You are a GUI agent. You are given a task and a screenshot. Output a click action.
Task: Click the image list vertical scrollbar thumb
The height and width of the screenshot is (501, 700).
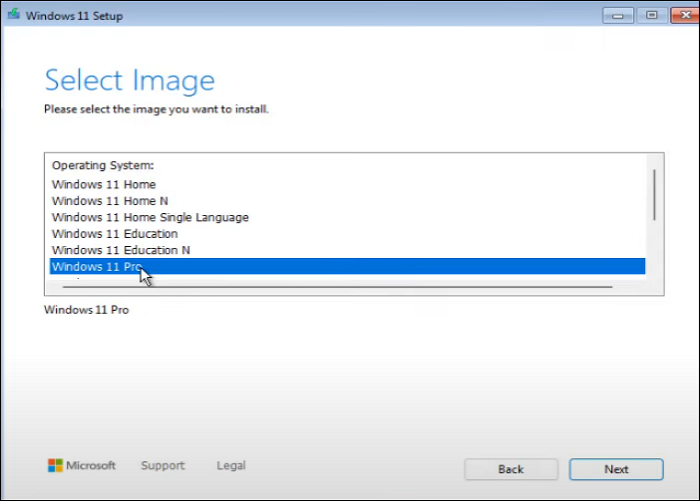pos(654,194)
